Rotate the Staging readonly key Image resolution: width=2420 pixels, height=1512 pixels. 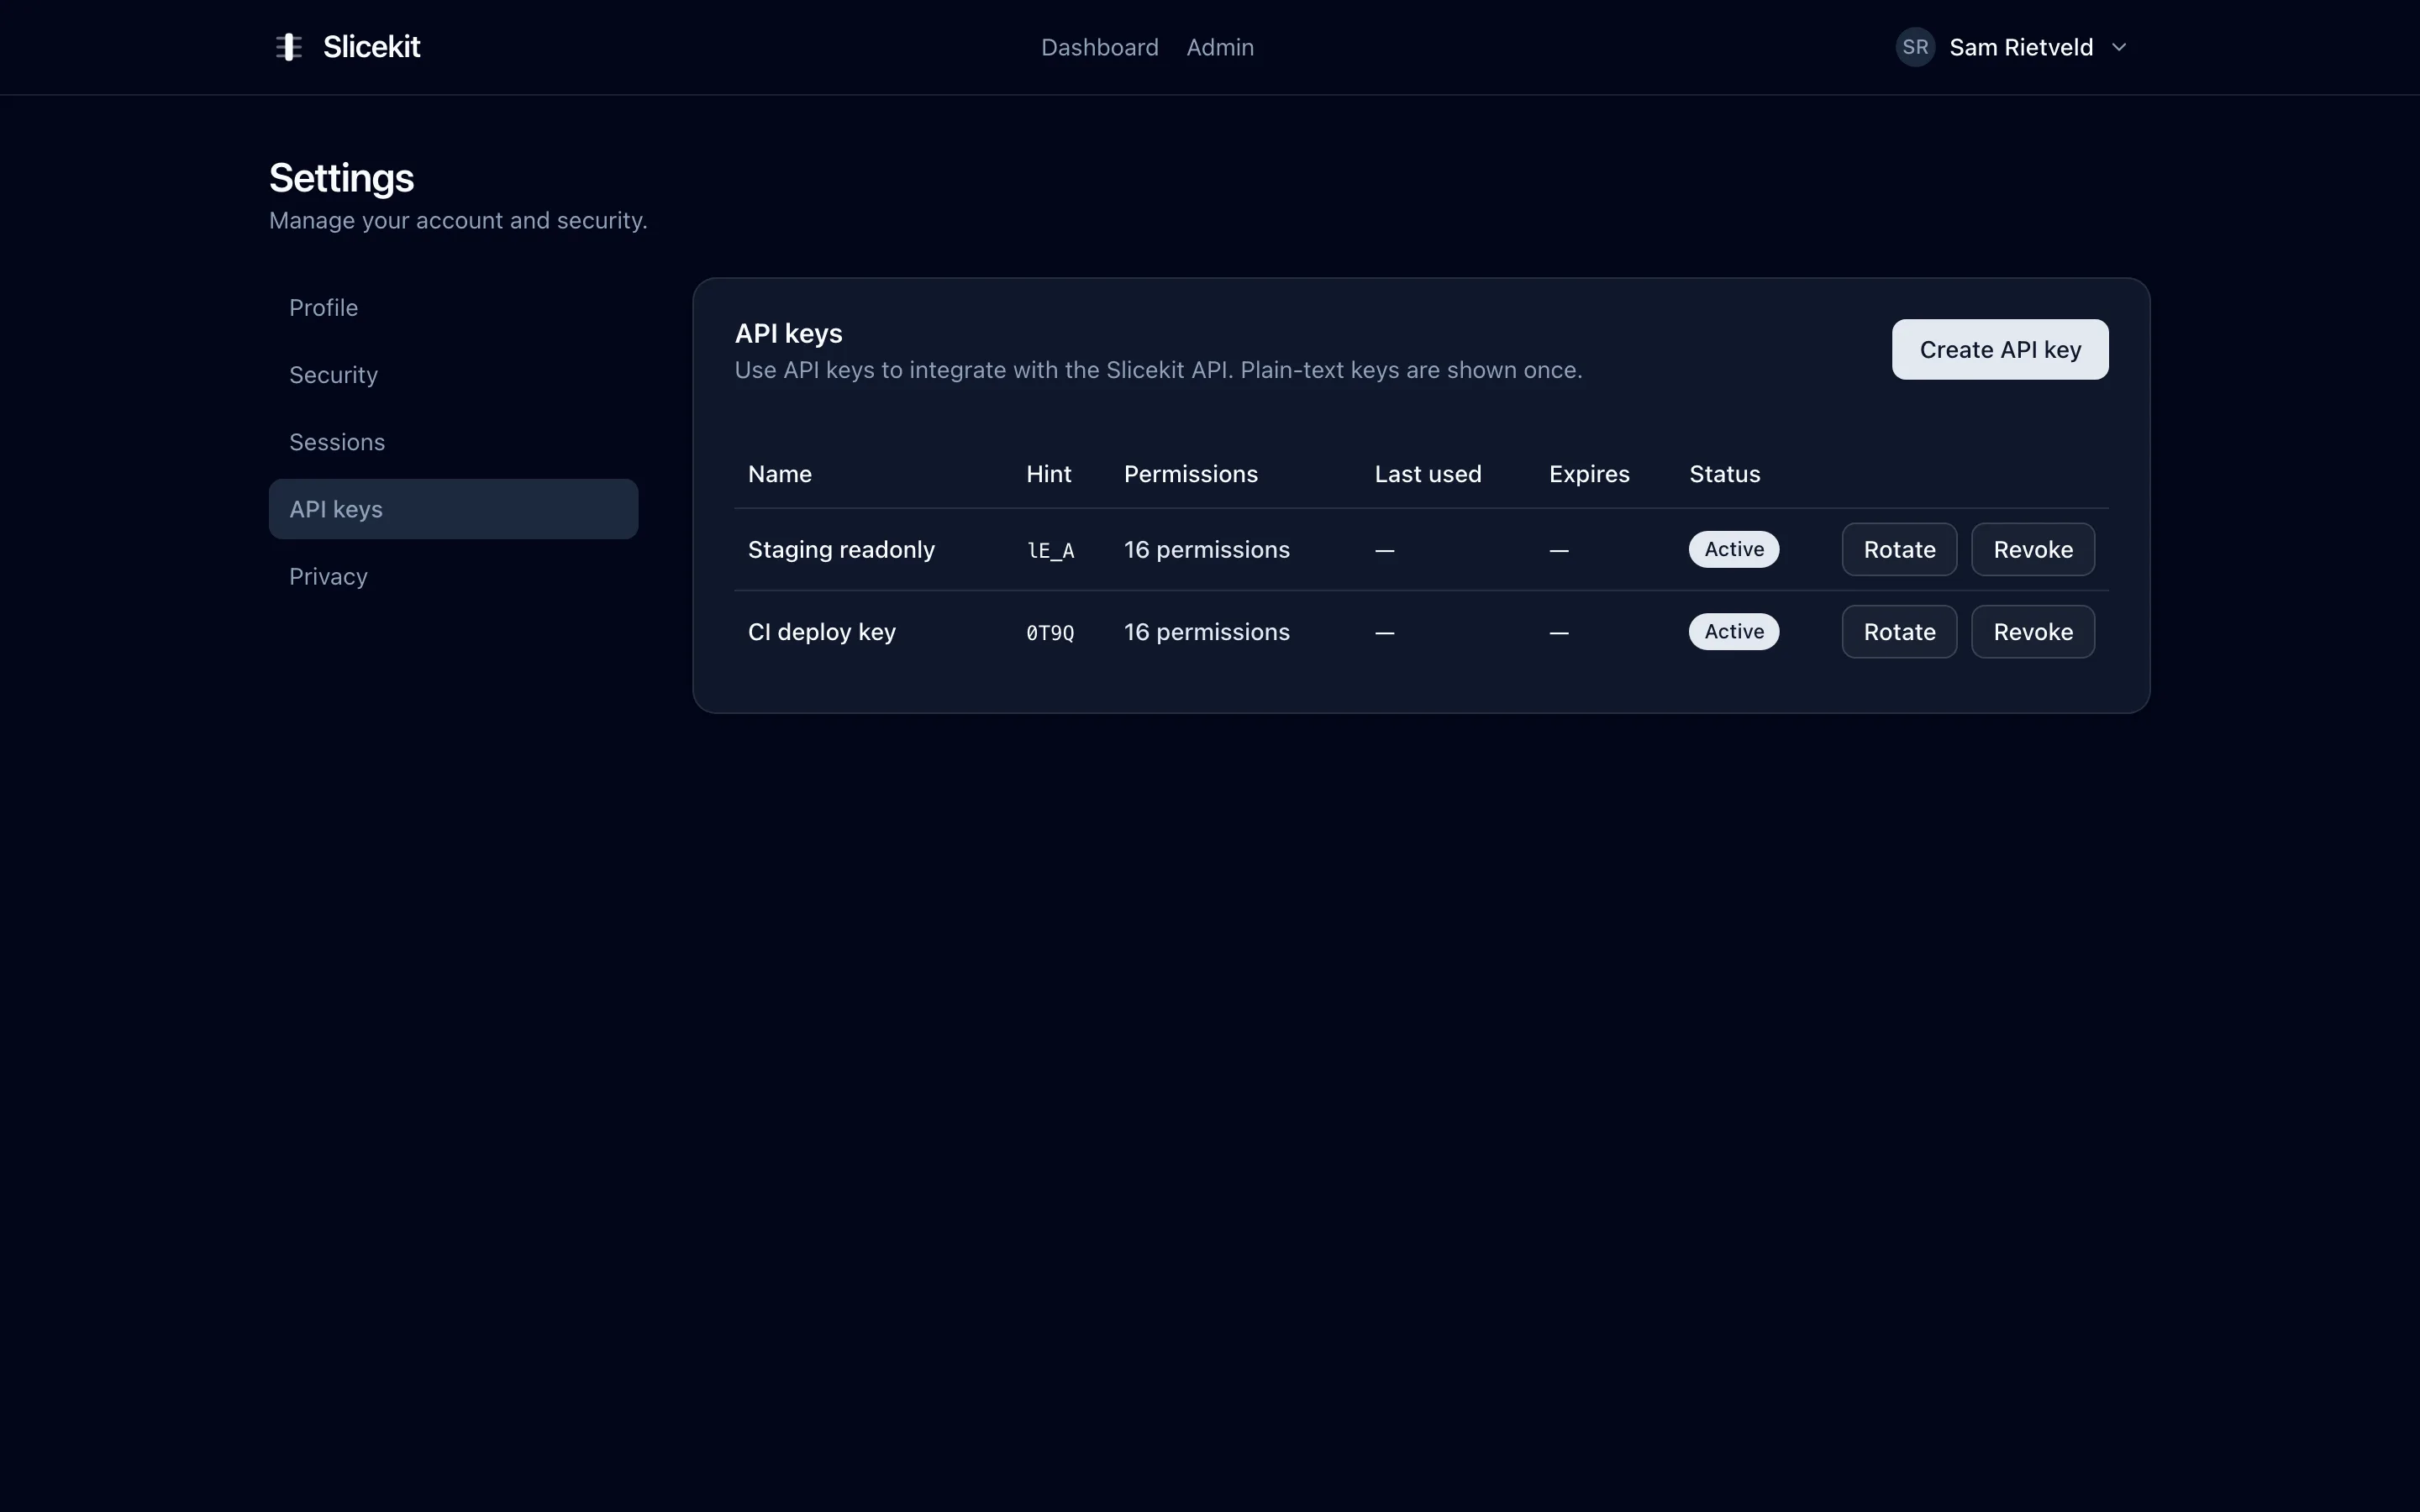1899,549
